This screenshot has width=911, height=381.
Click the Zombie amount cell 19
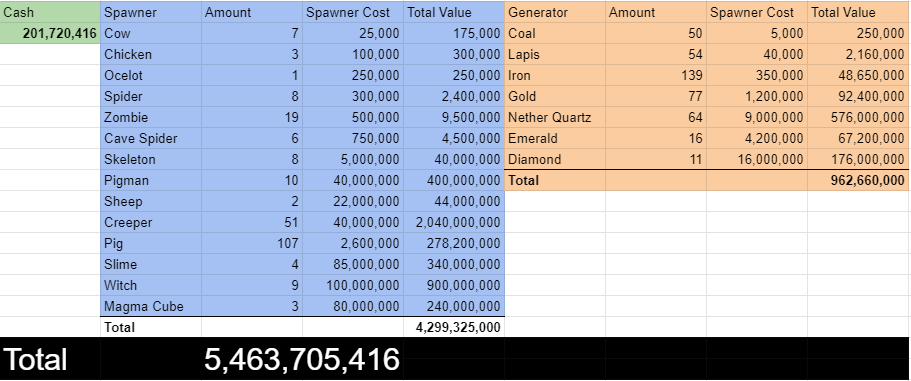click(252, 118)
